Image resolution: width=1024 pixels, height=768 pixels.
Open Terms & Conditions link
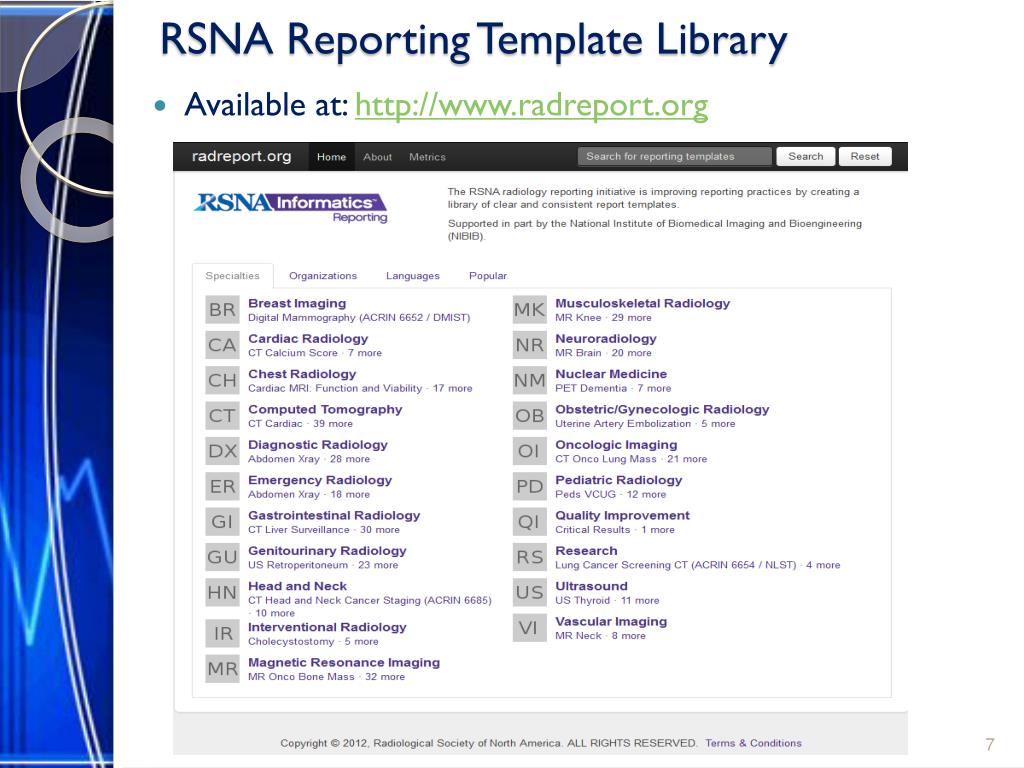click(753, 743)
